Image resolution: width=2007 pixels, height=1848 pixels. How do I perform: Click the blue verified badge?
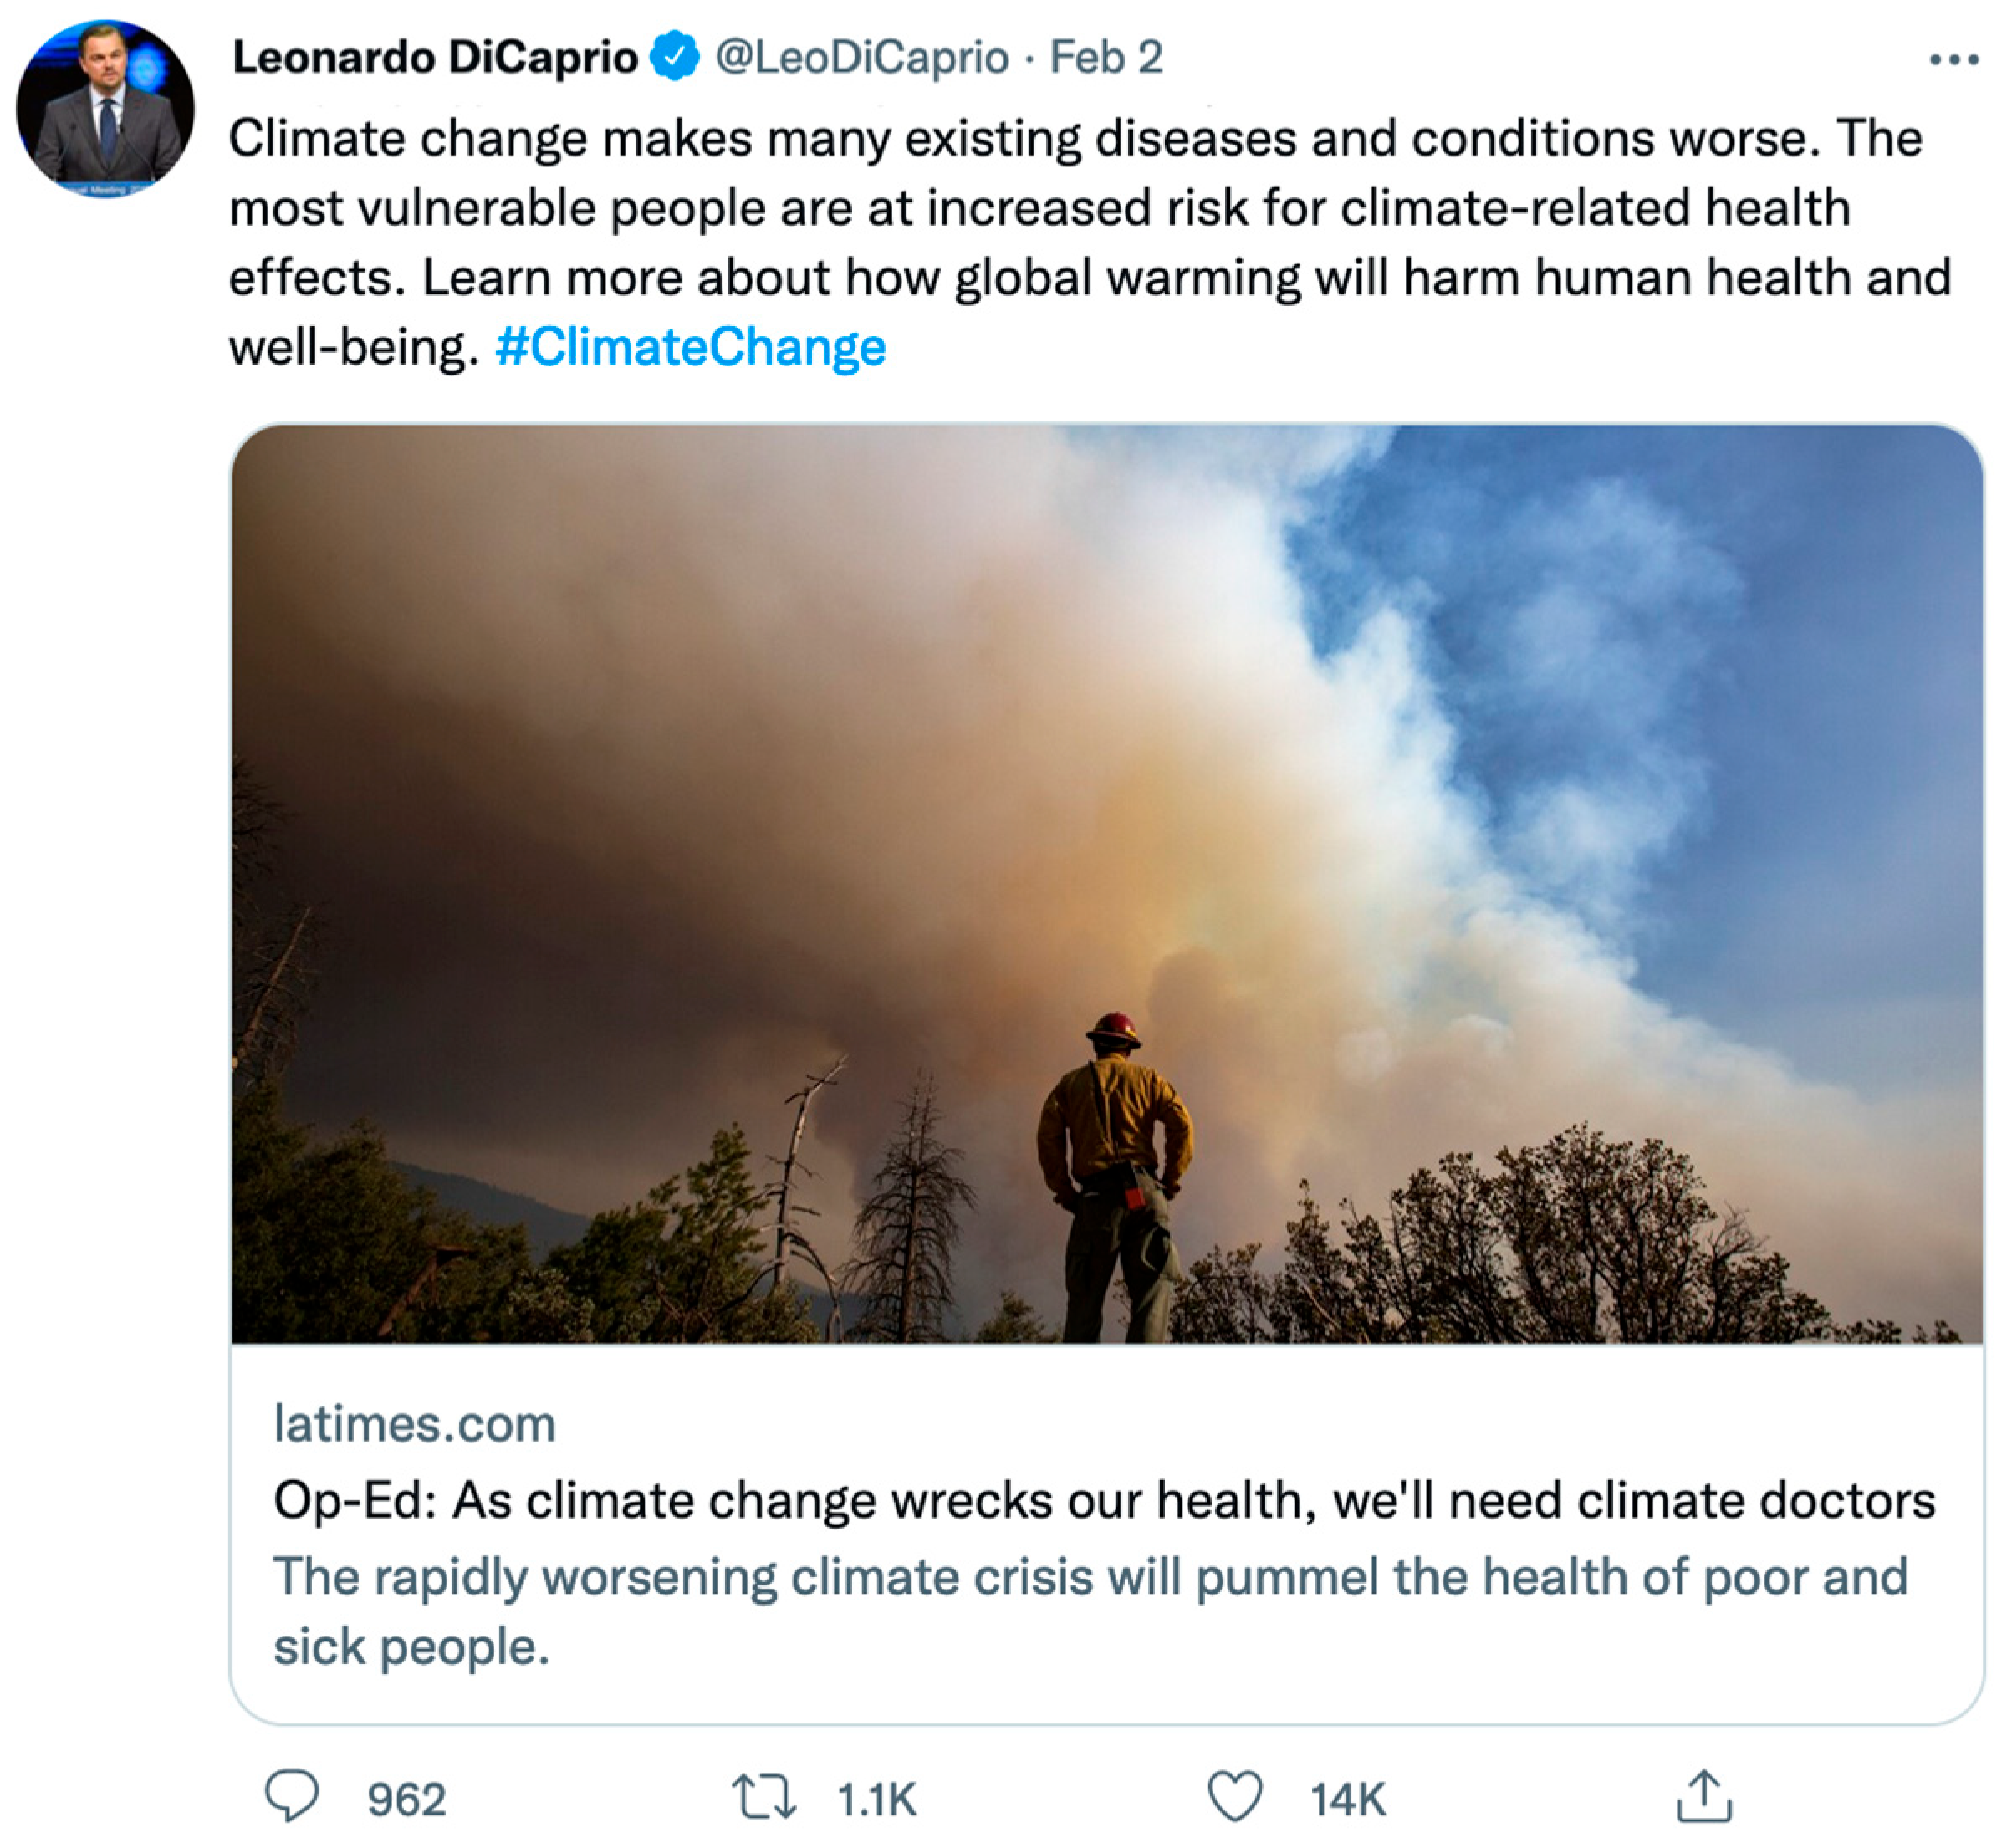pyautogui.click(x=675, y=56)
